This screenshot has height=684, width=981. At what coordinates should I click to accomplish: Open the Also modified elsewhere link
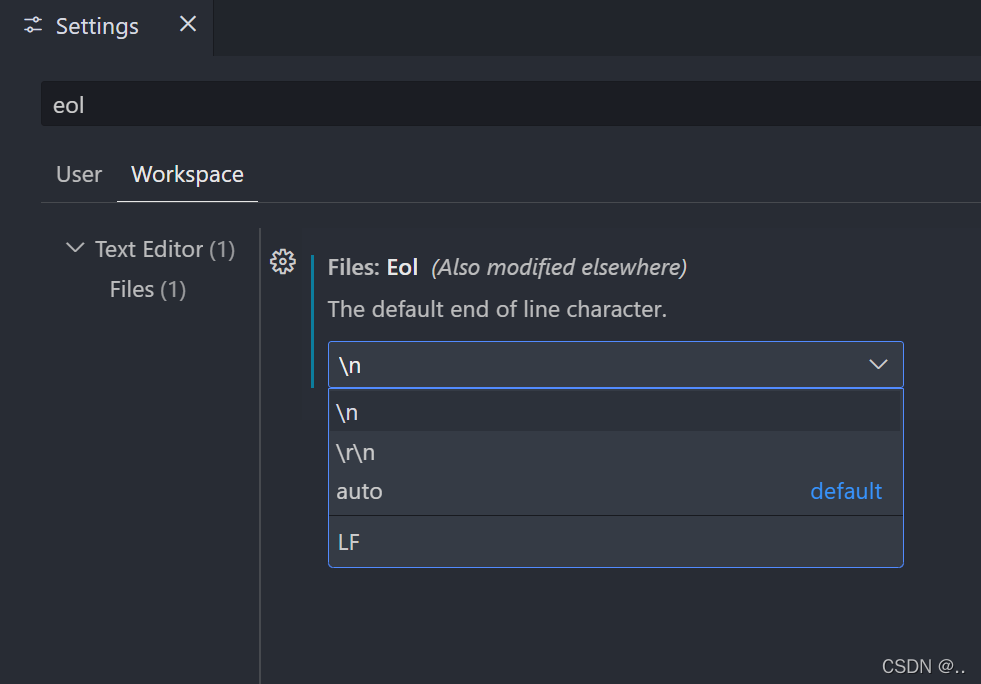point(559,268)
